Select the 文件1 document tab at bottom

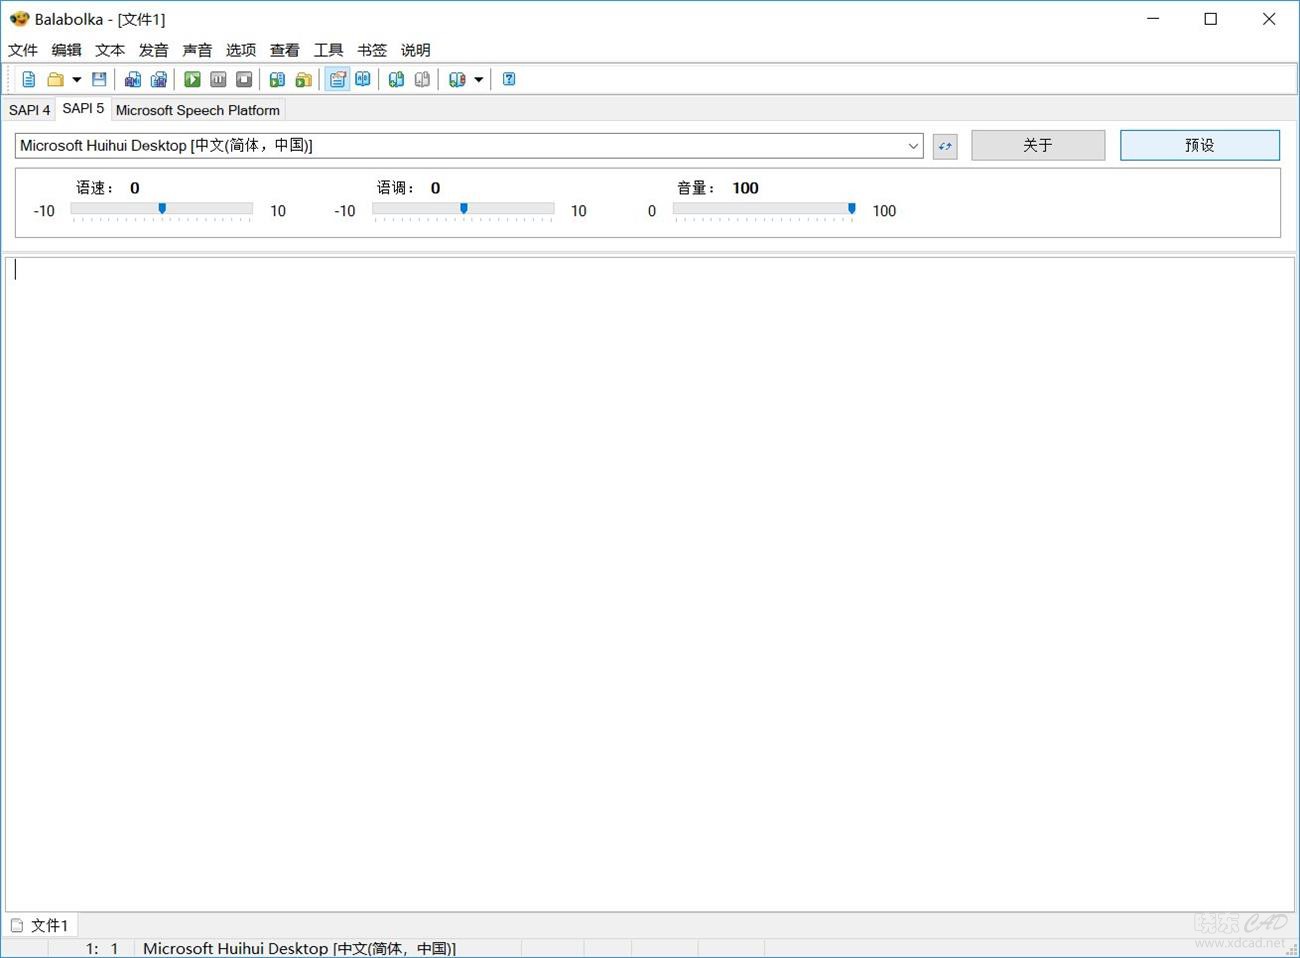[40, 926]
